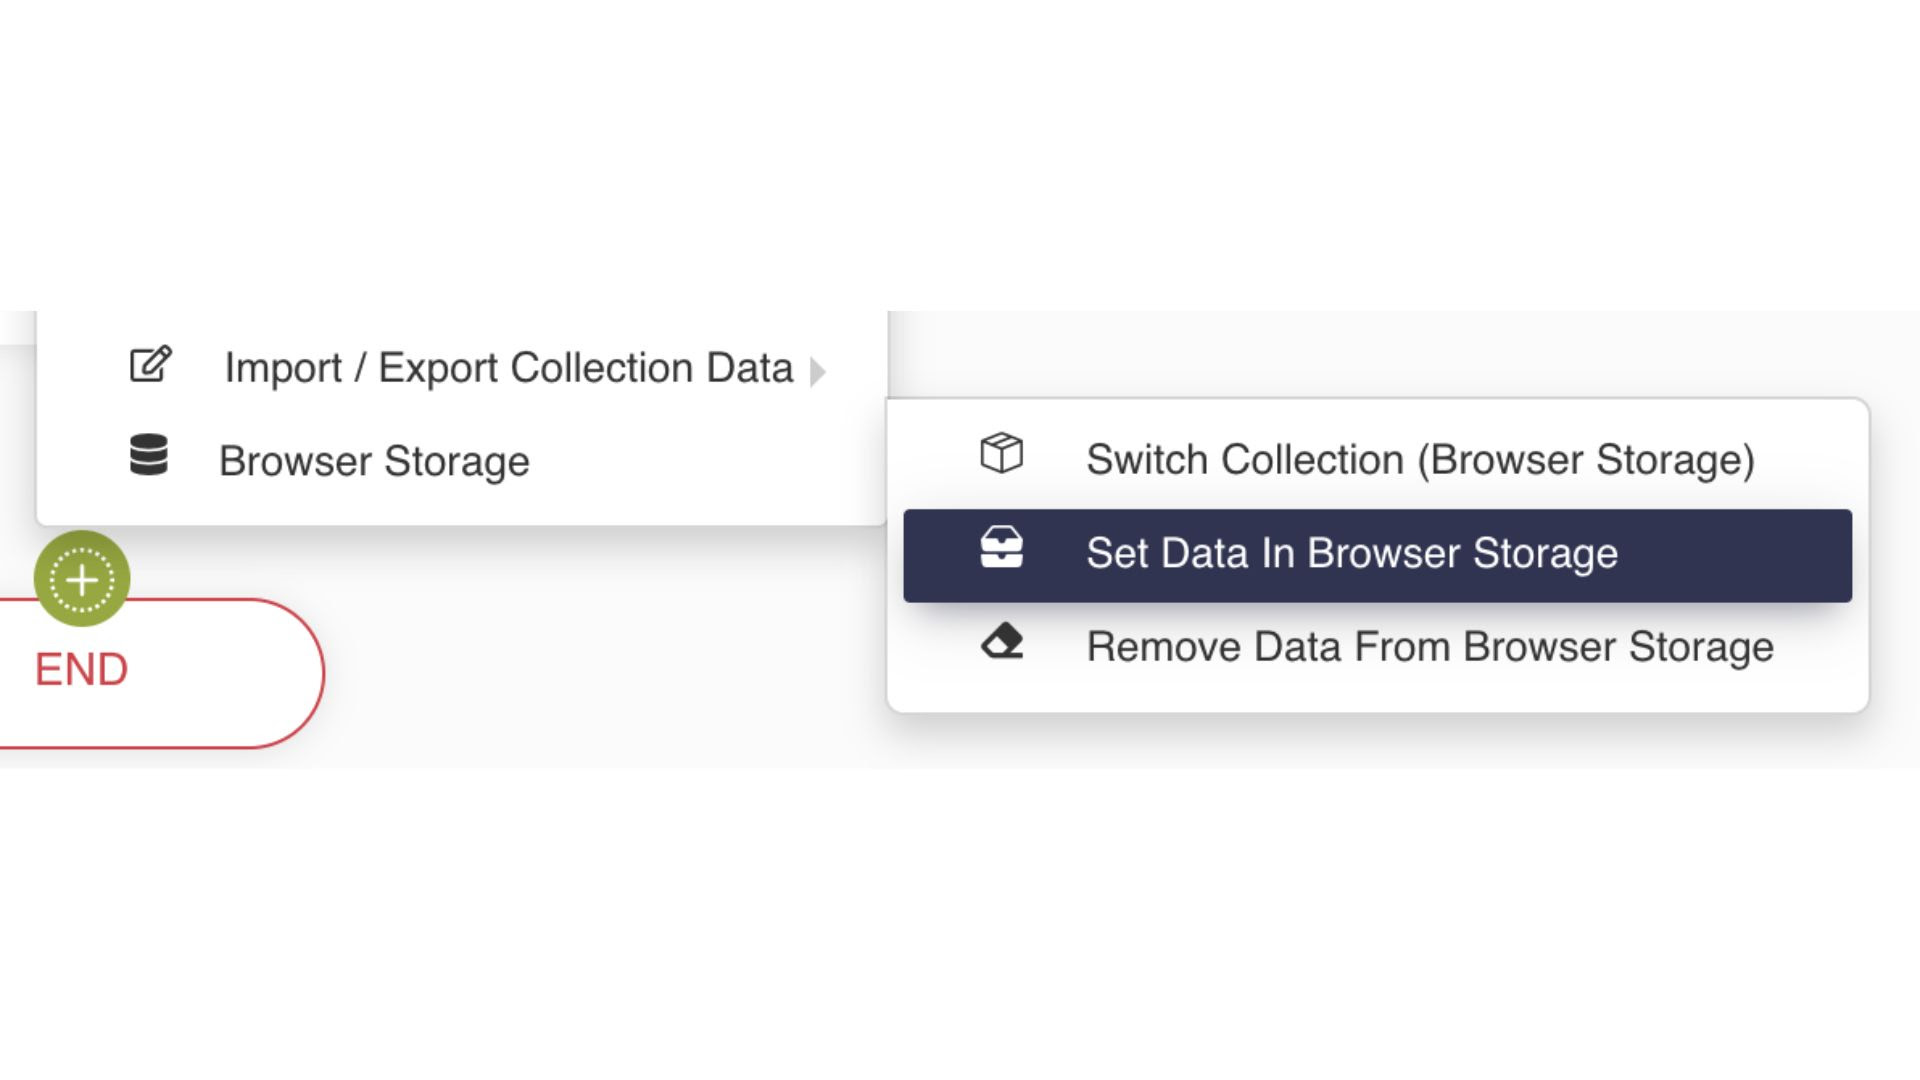Click the red END node

tap(160, 673)
